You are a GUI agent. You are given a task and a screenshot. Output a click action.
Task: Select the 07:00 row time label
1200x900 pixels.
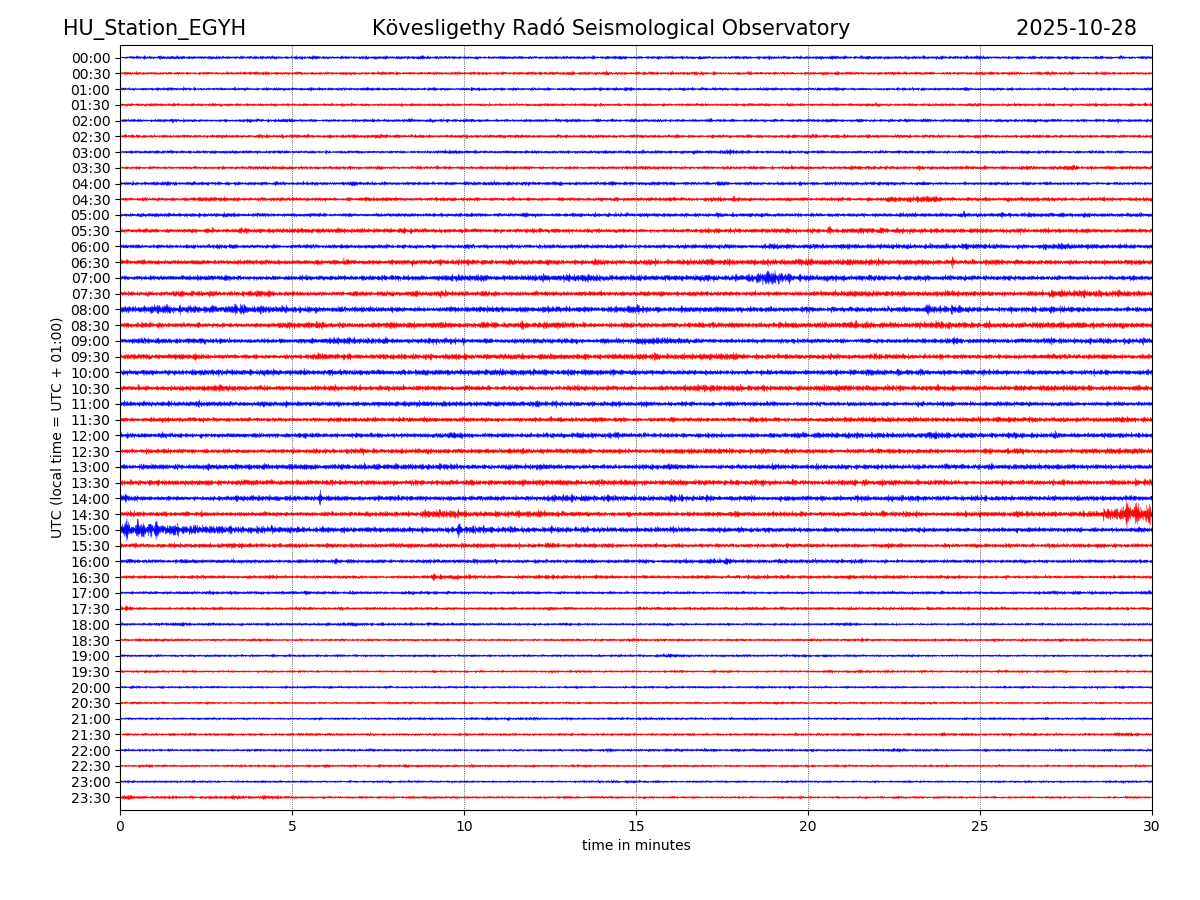tap(90, 278)
